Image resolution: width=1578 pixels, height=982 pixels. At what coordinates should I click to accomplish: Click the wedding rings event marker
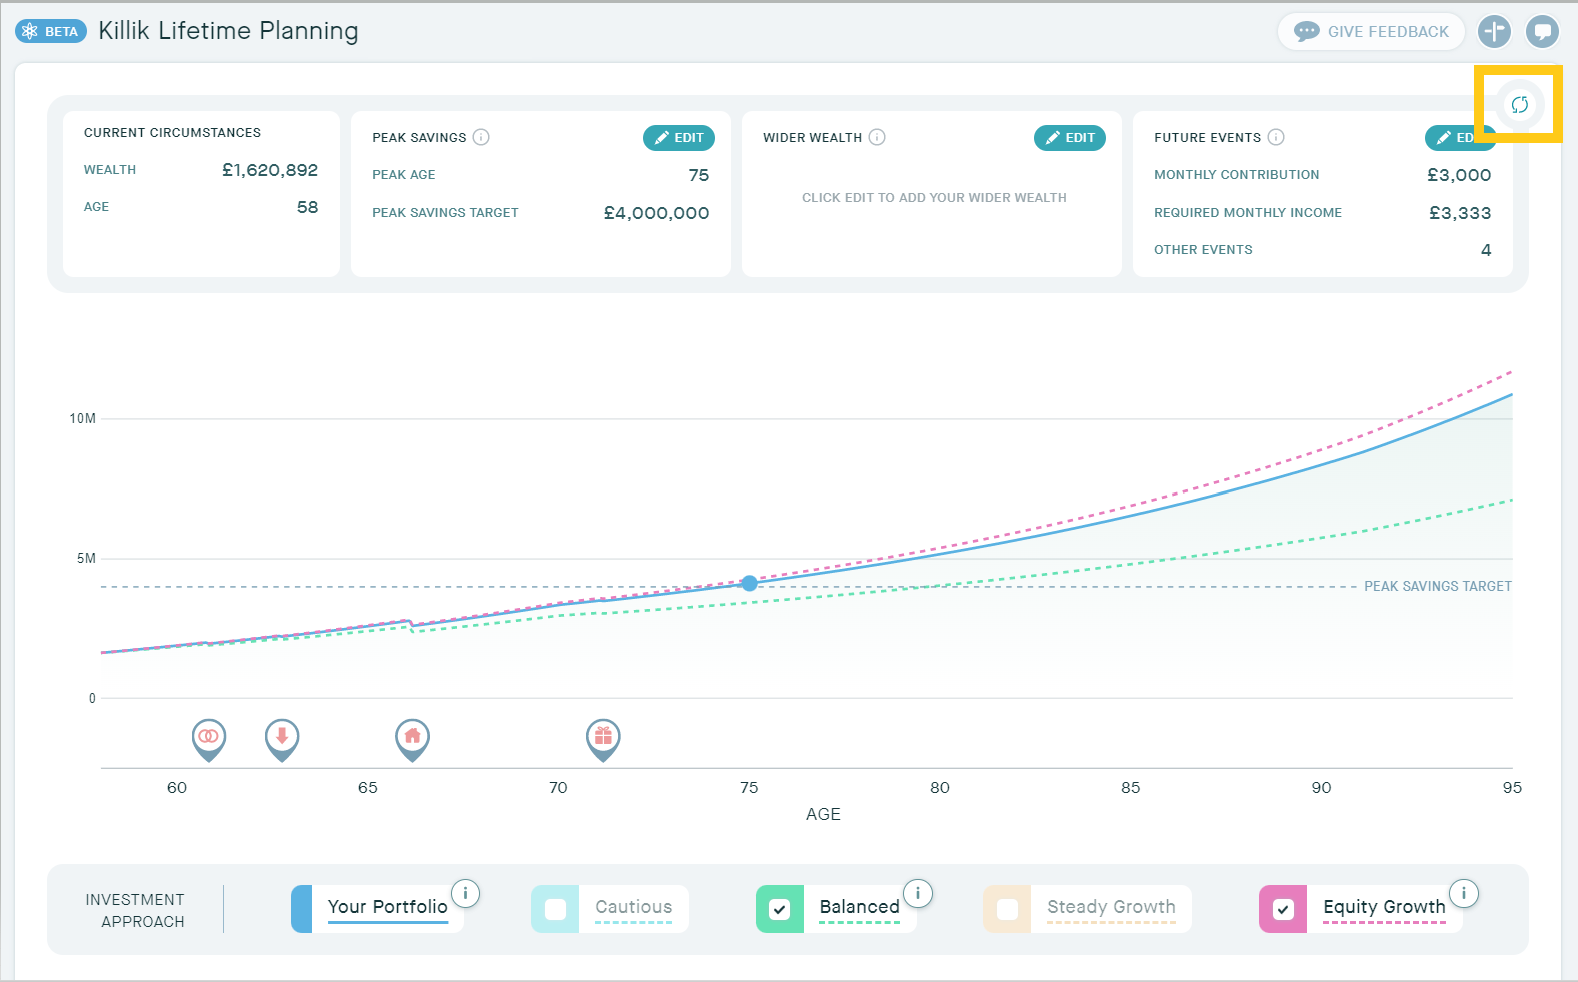(208, 737)
